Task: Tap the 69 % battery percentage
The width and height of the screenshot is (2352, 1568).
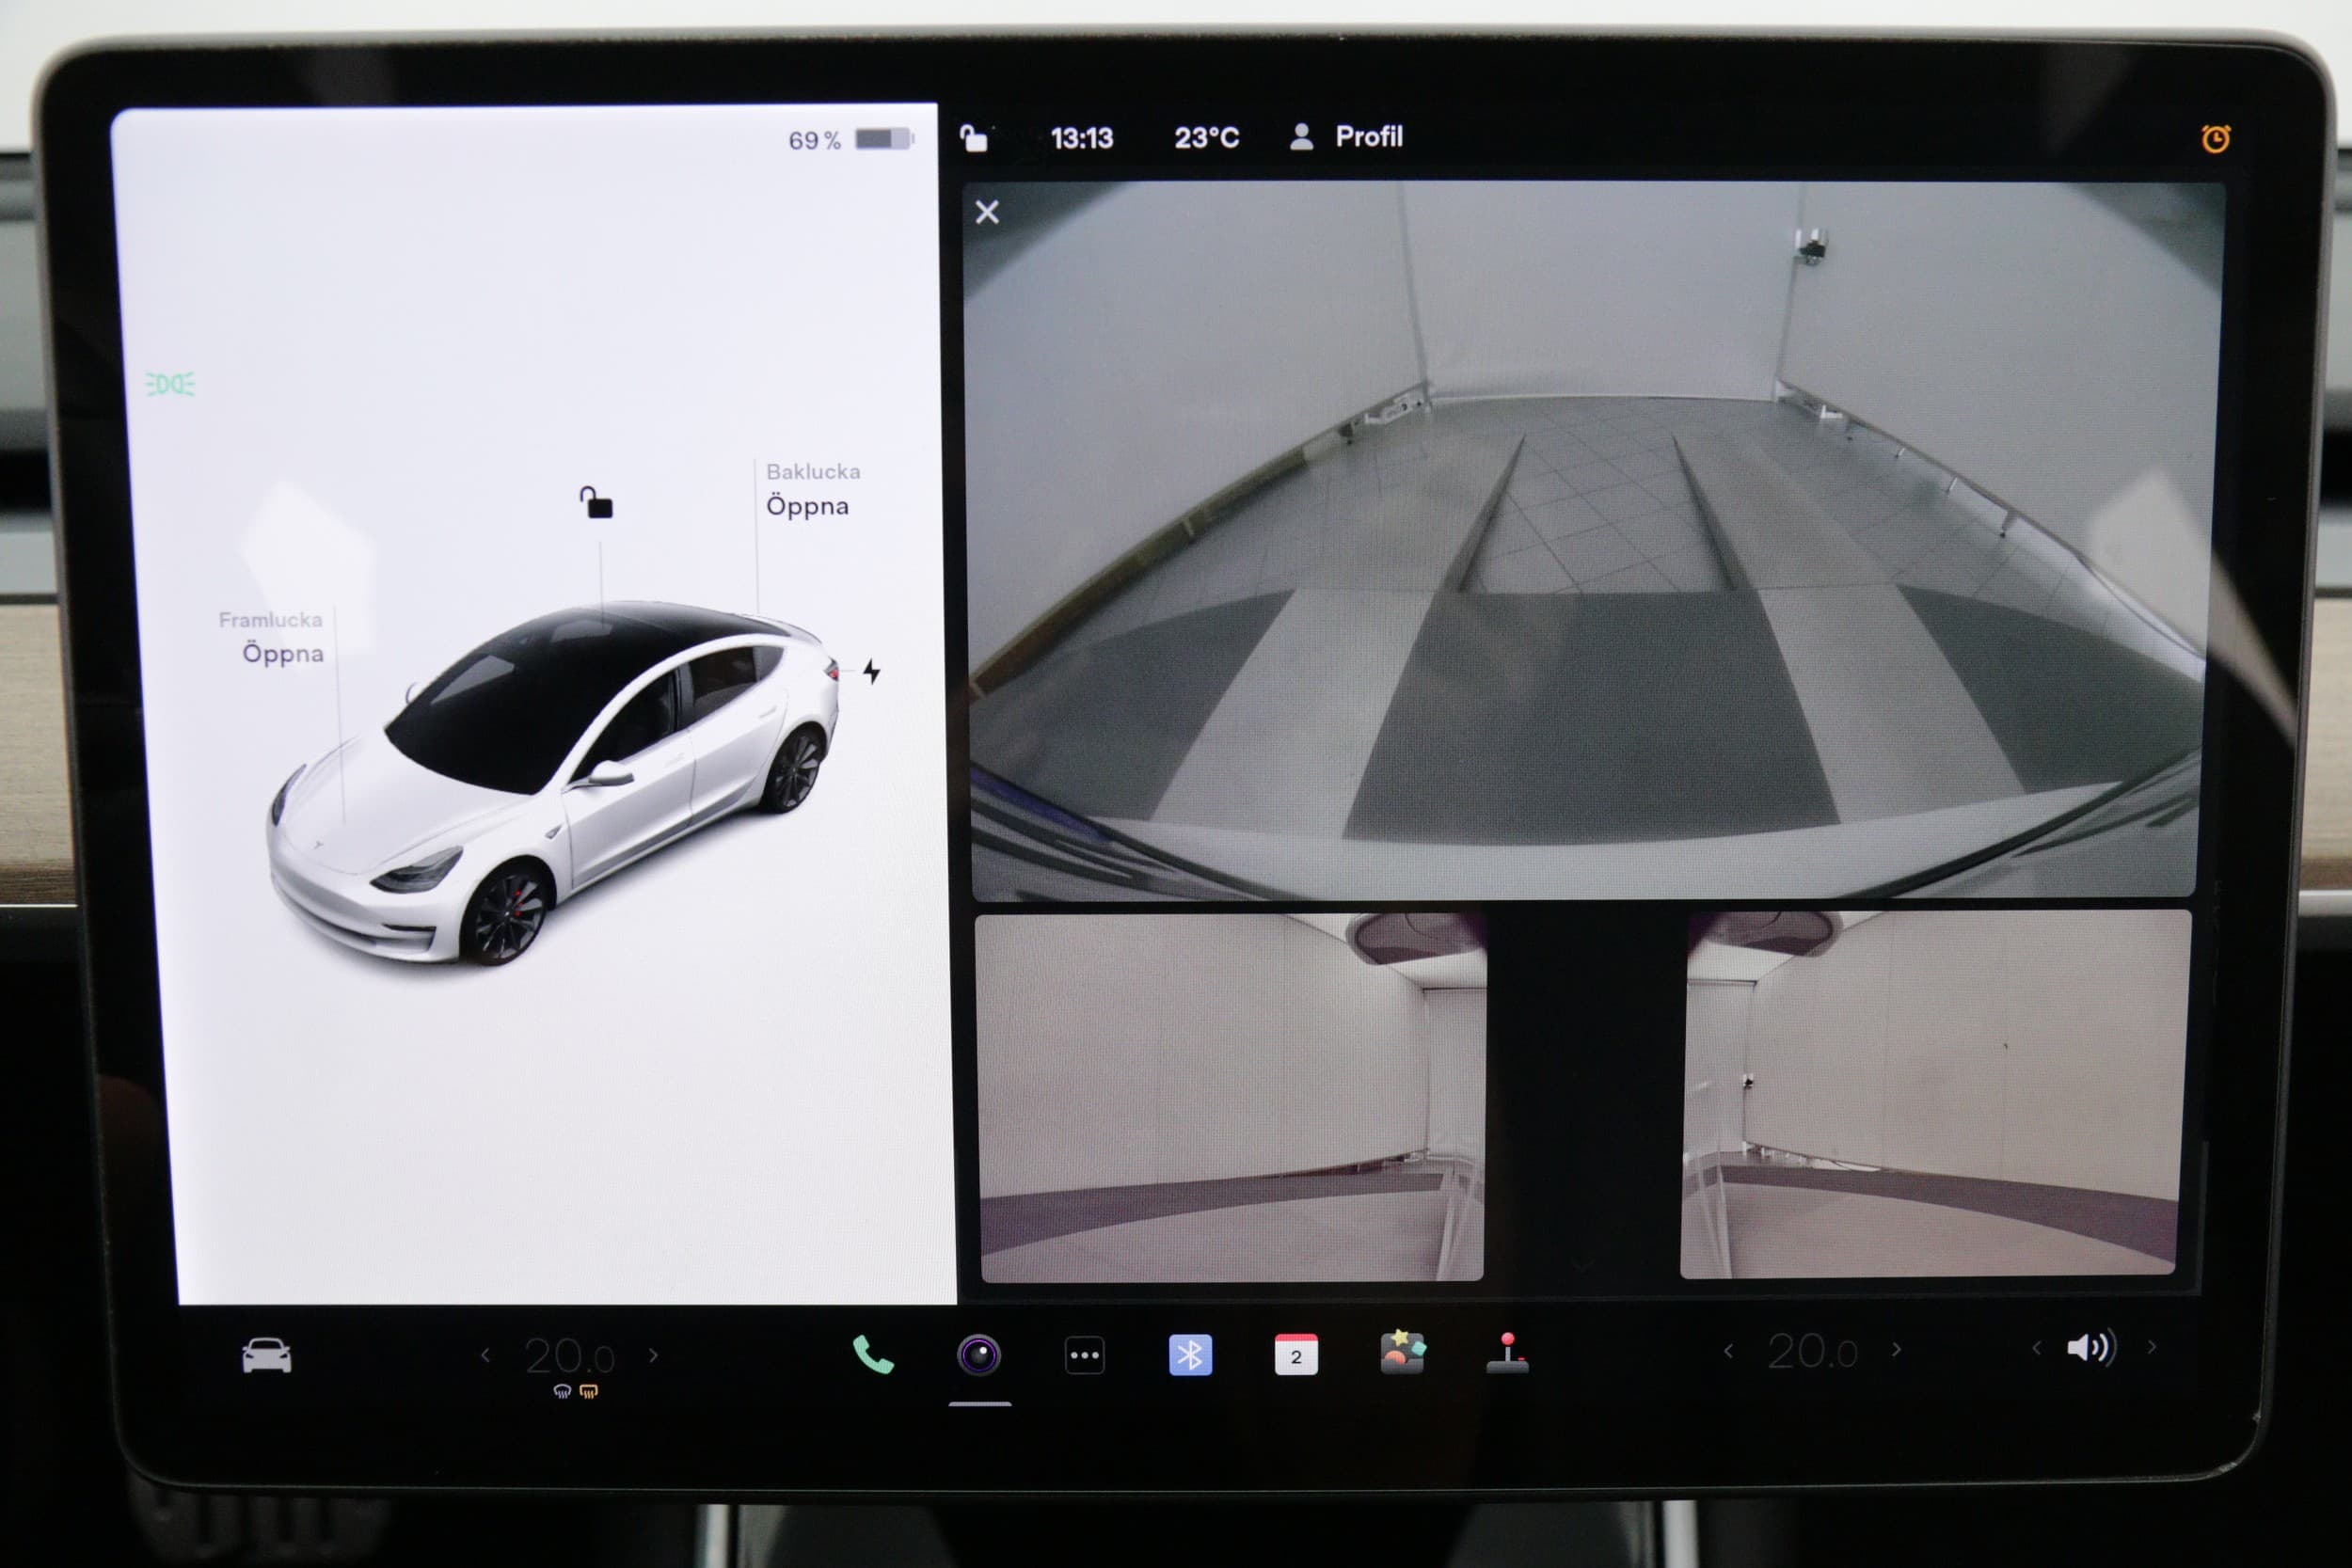Action: point(814,140)
